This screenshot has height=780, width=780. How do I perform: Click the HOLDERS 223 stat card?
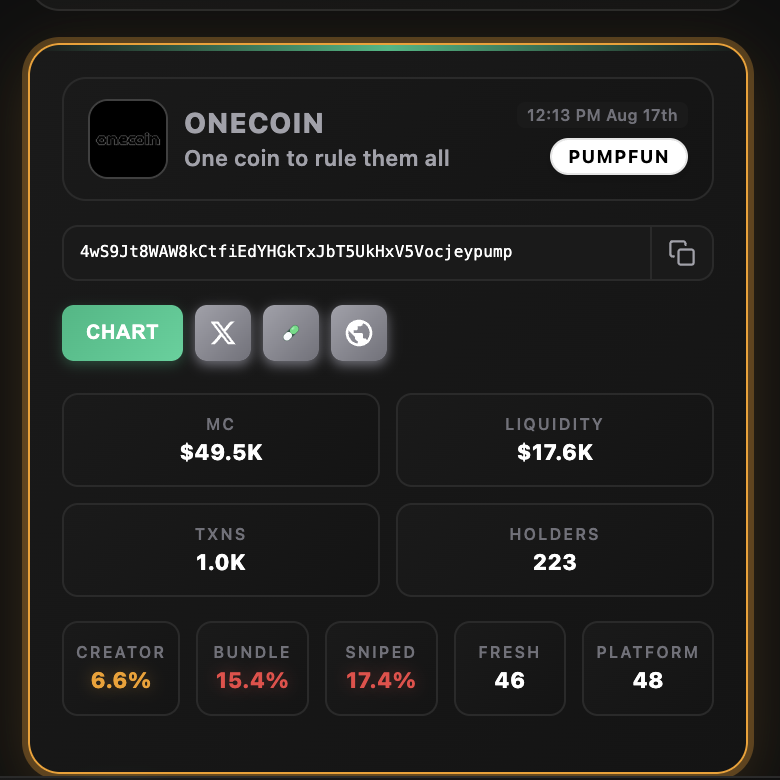(555, 550)
